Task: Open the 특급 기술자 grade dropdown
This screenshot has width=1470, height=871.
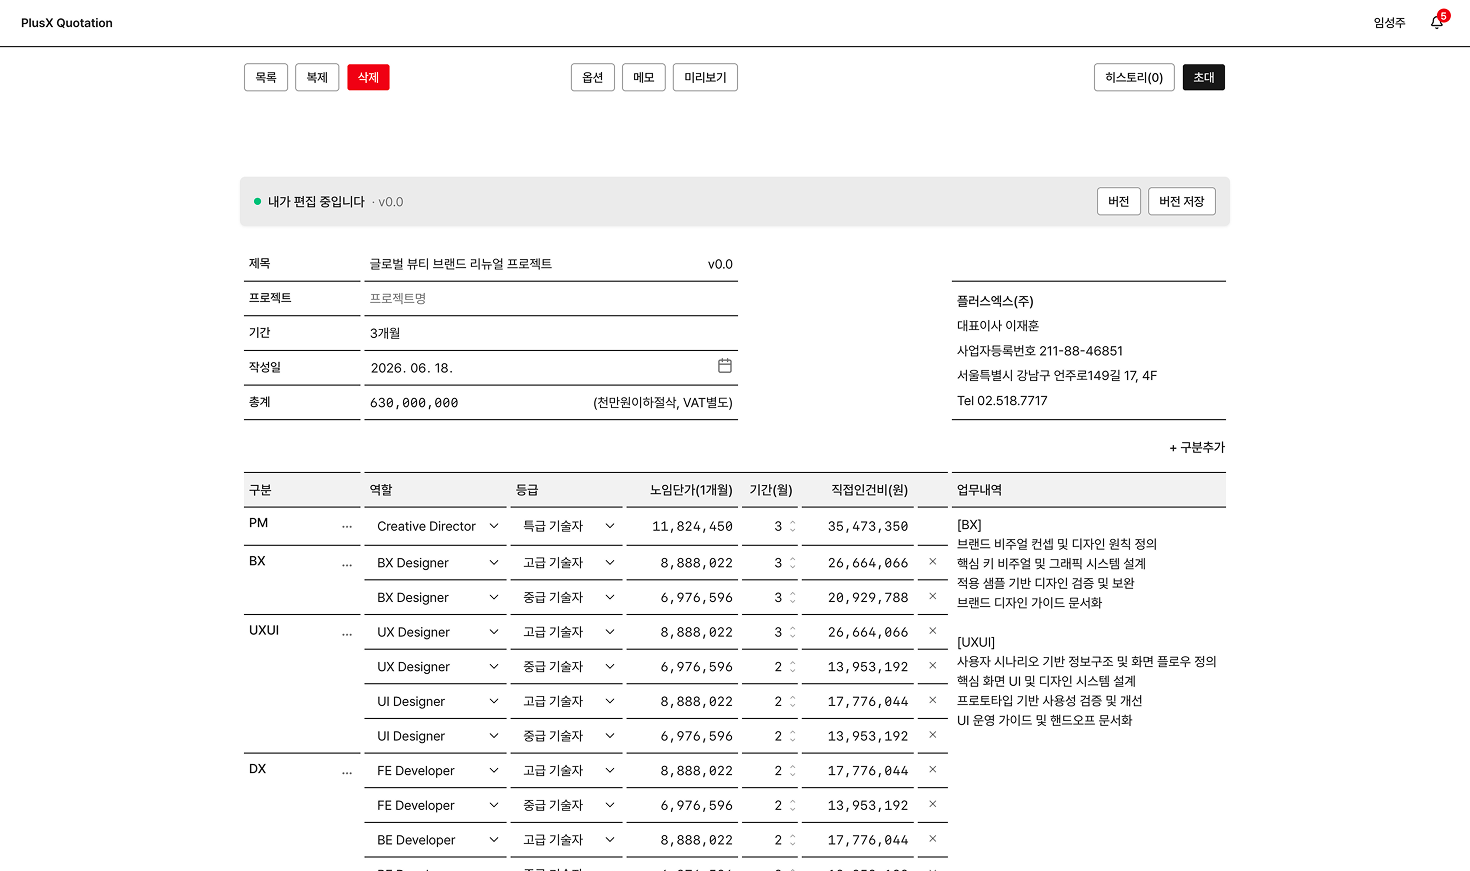Action: tap(567, 526)
